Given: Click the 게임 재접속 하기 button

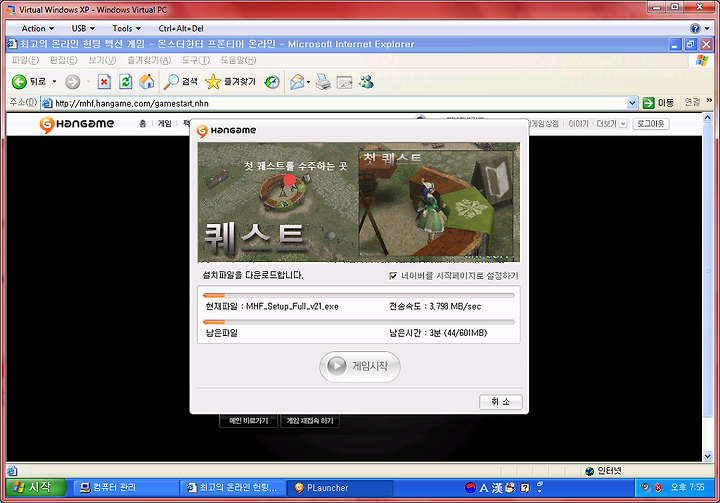Looking at the screenshot, I should tap(310, 420).
